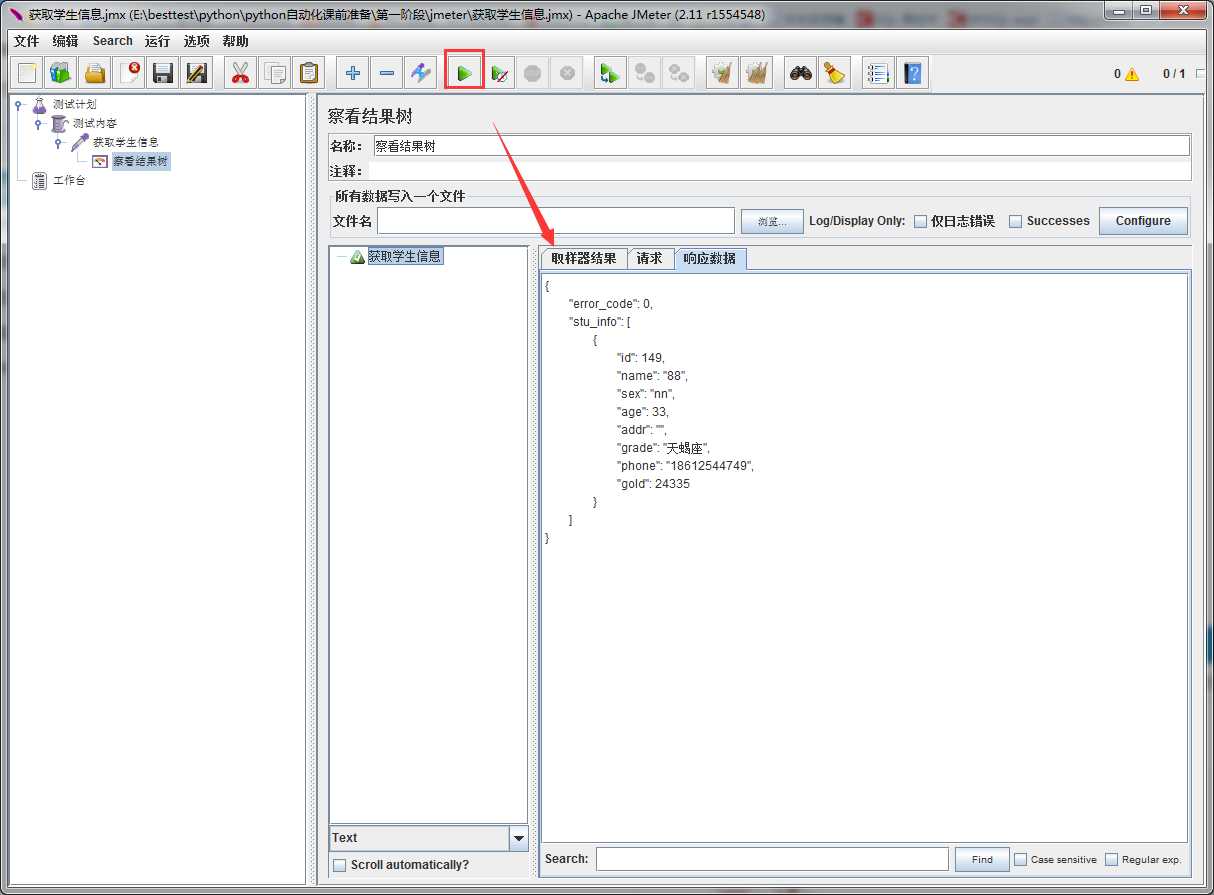Screen dimensions: 1214x895
Task: Click the Save As icon with pencil
Action: 197,73
